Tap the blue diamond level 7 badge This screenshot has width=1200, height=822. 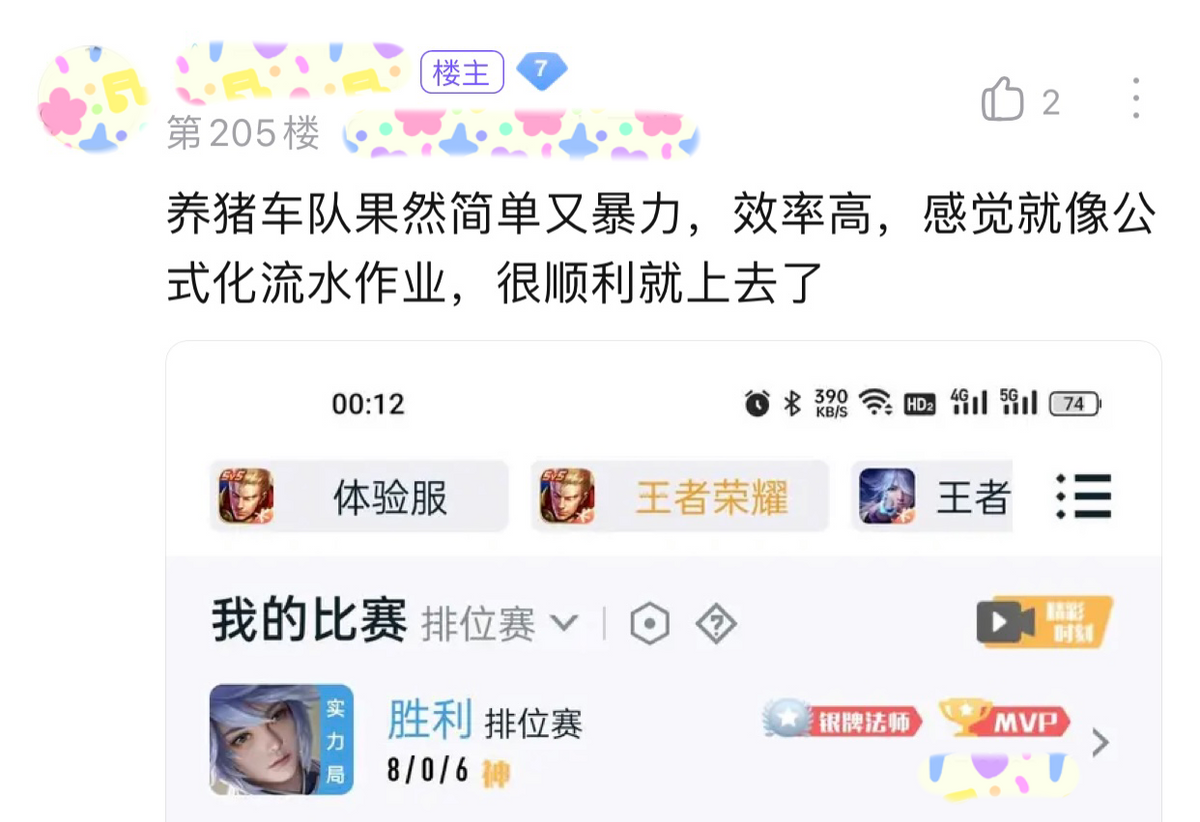click(541, 71)
